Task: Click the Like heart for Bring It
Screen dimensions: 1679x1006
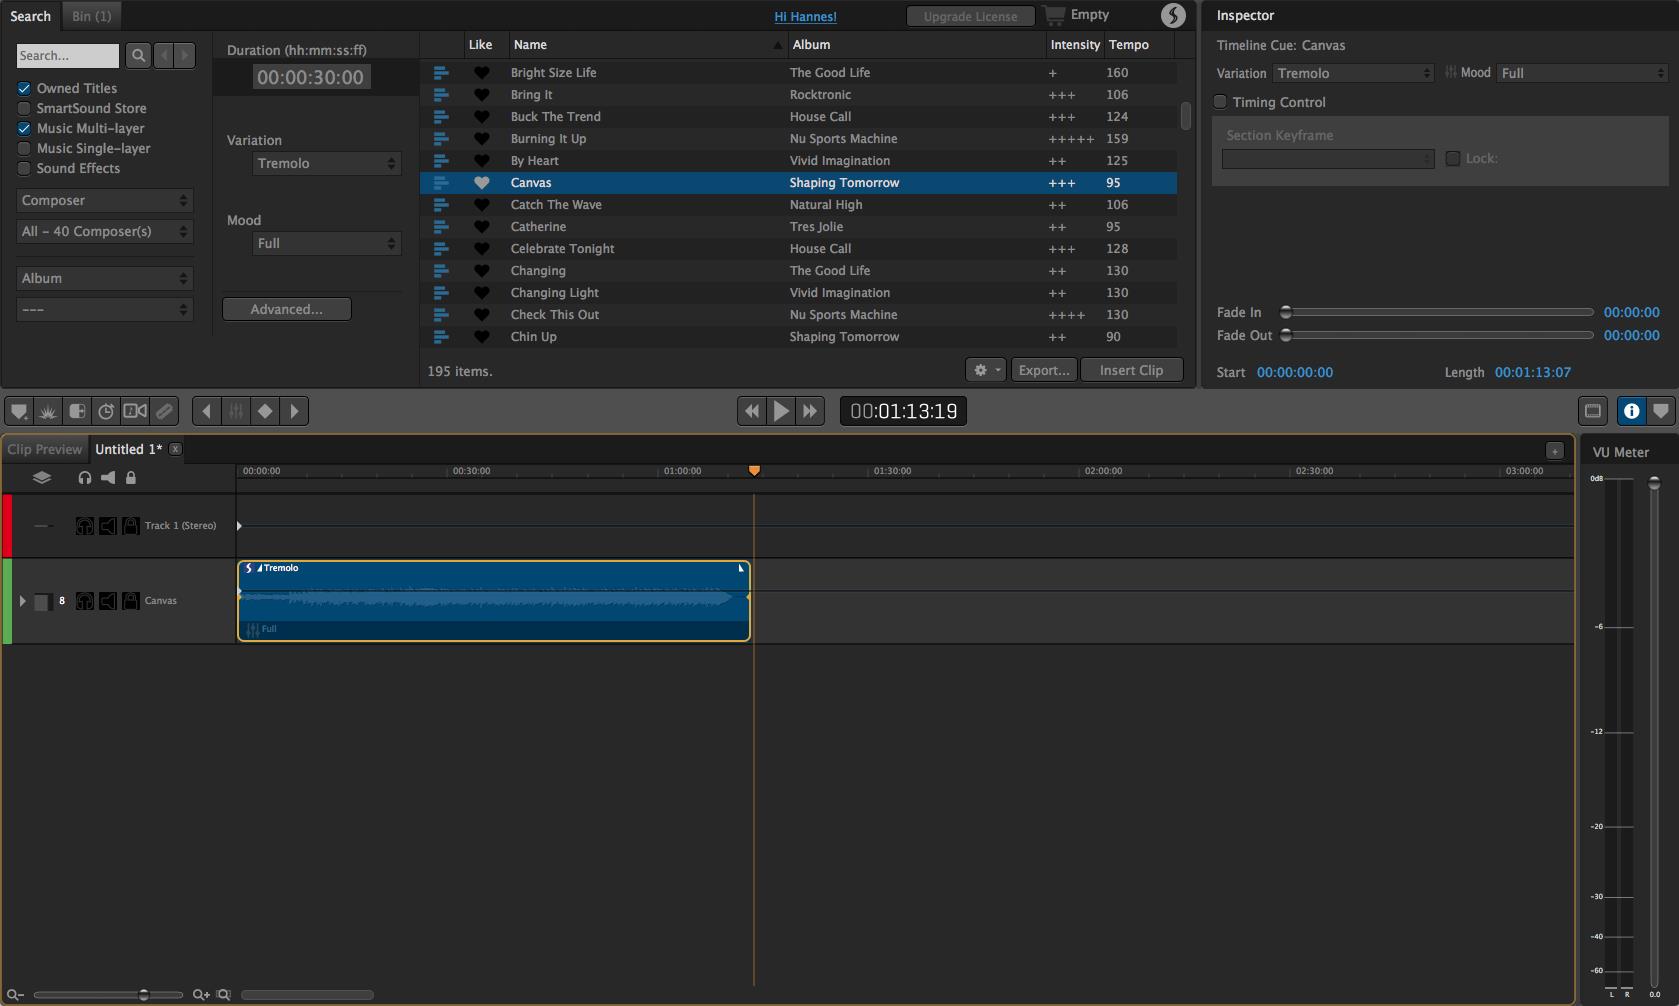Action: [481, 95]
